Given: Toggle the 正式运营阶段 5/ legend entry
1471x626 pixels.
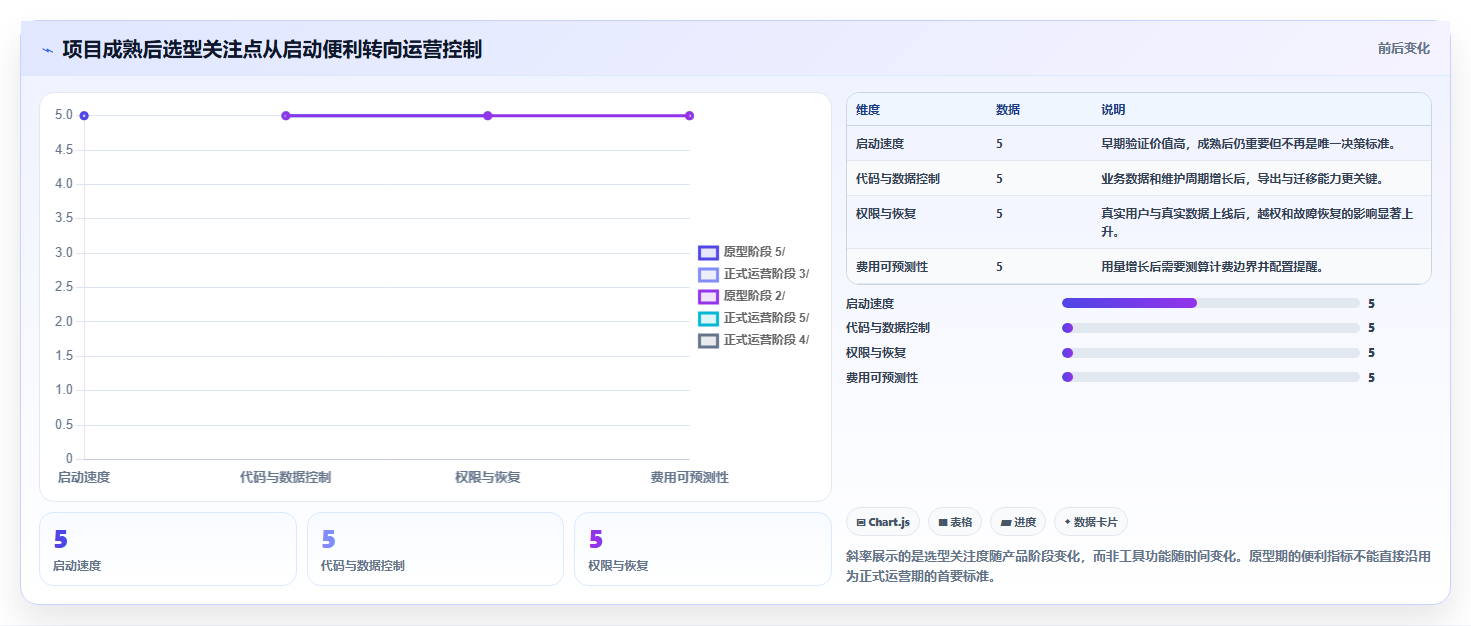Looking at the screenshot, I should coord(753,318).
